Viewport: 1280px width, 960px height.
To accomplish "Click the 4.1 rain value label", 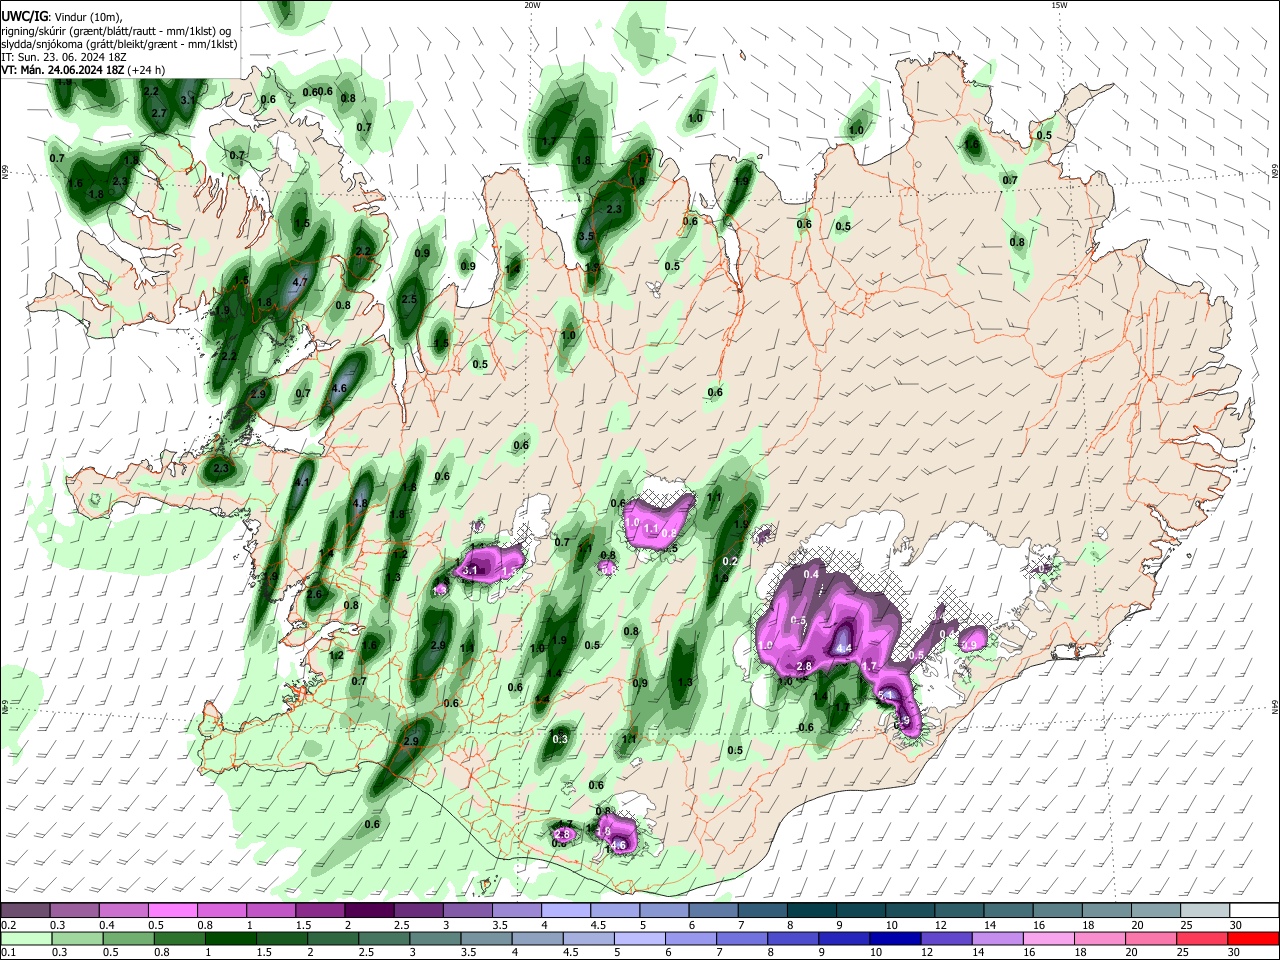I will [303, 482].
